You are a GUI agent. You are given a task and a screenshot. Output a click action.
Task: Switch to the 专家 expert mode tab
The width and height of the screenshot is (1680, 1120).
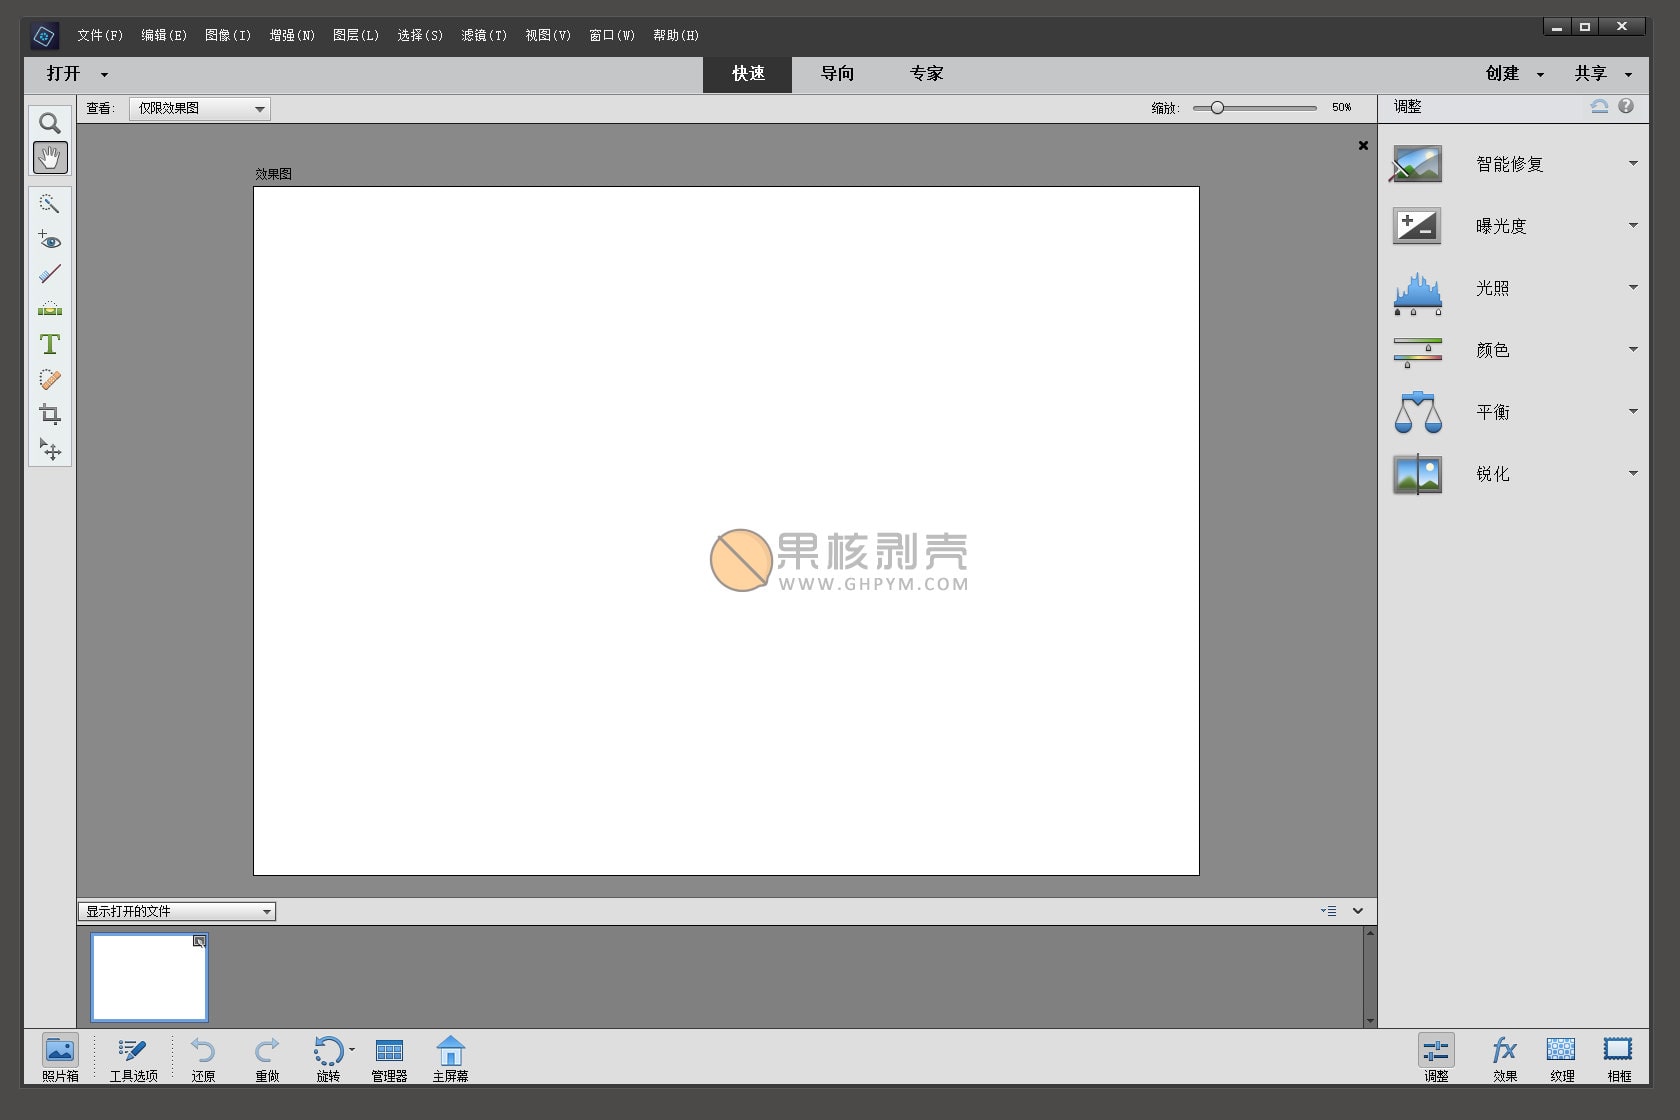927,74
